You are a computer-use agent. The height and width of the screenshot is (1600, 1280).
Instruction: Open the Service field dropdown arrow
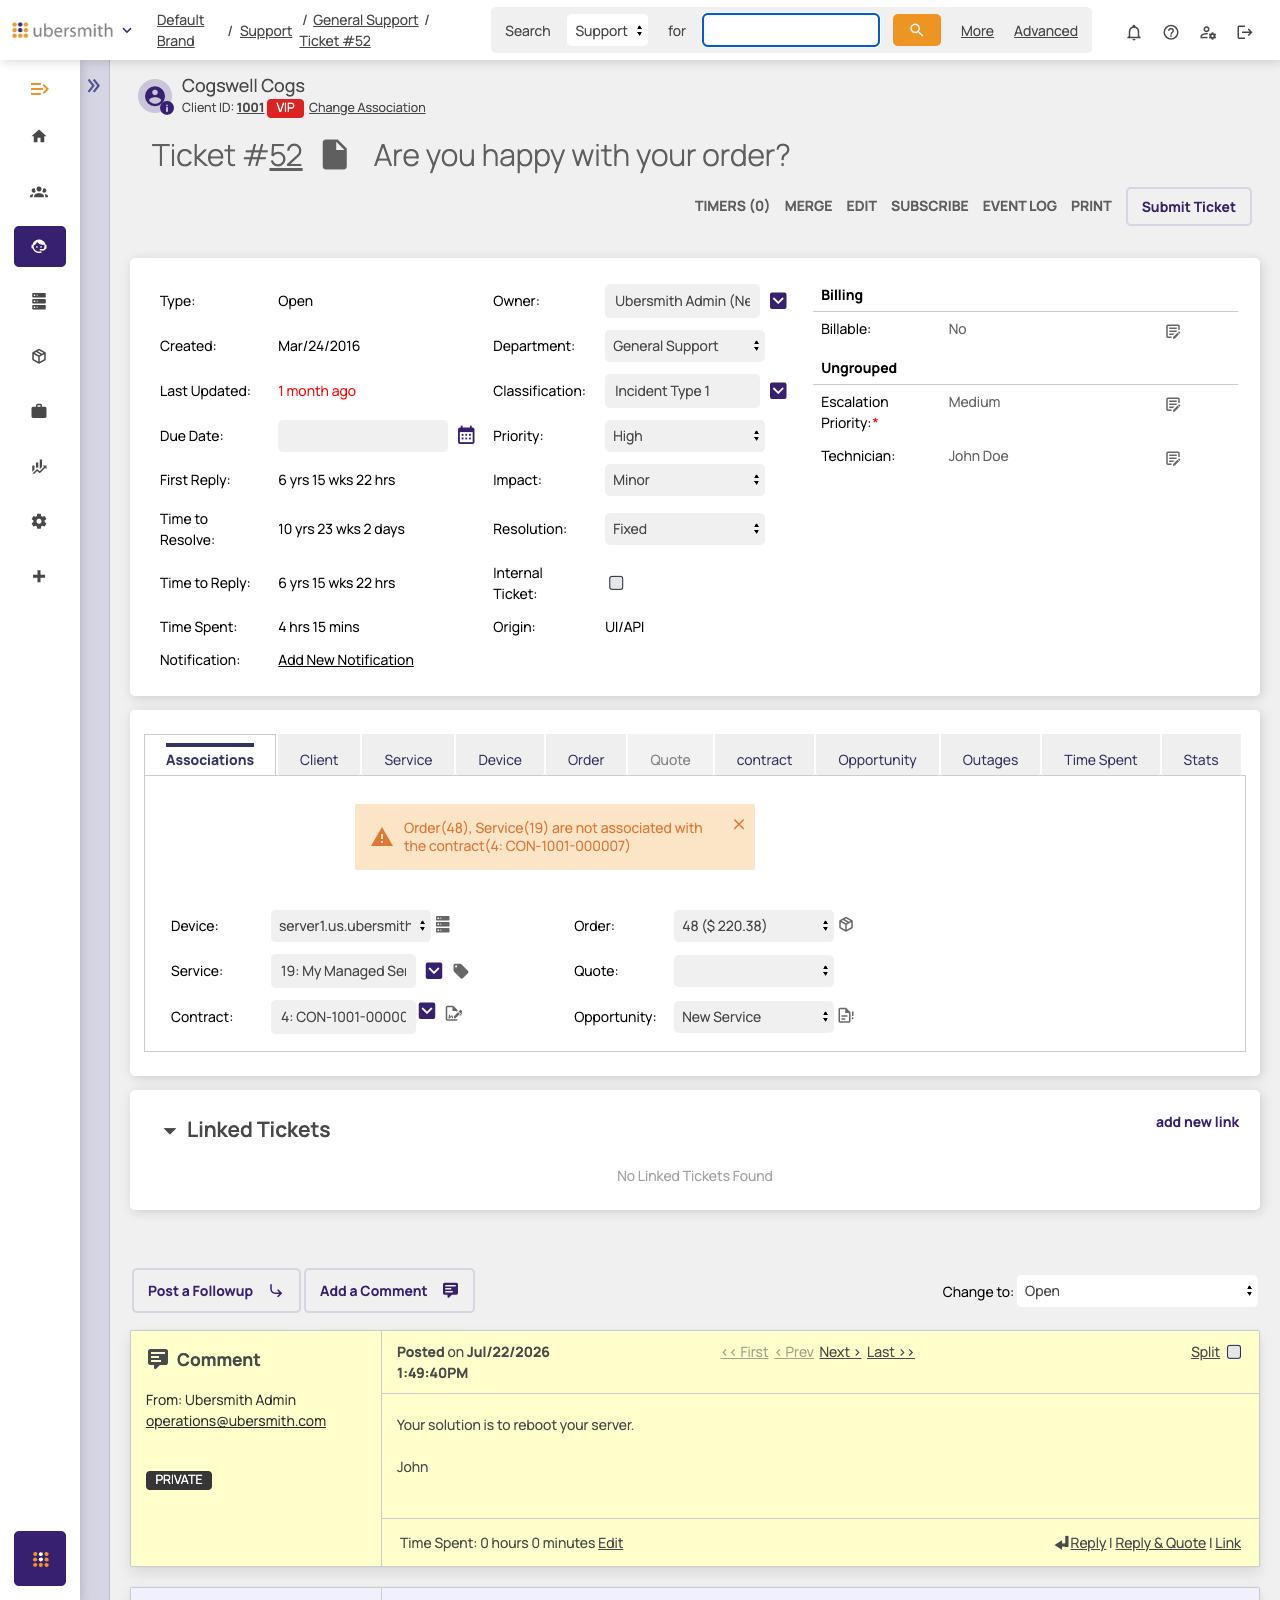tap(434, 971)
